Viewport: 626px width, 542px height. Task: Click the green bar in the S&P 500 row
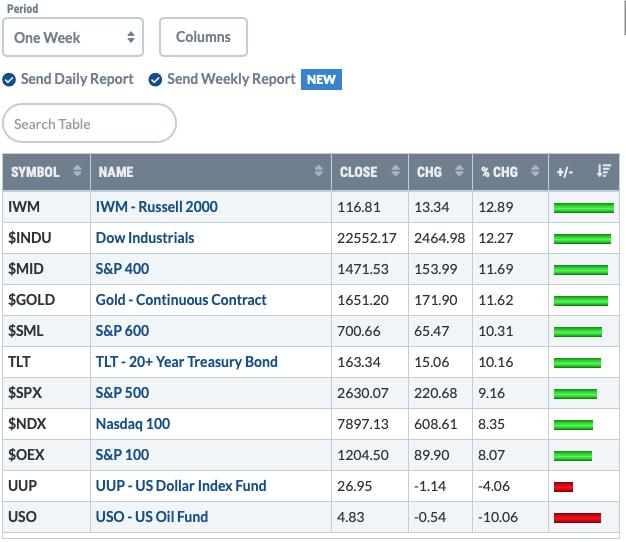575,394
